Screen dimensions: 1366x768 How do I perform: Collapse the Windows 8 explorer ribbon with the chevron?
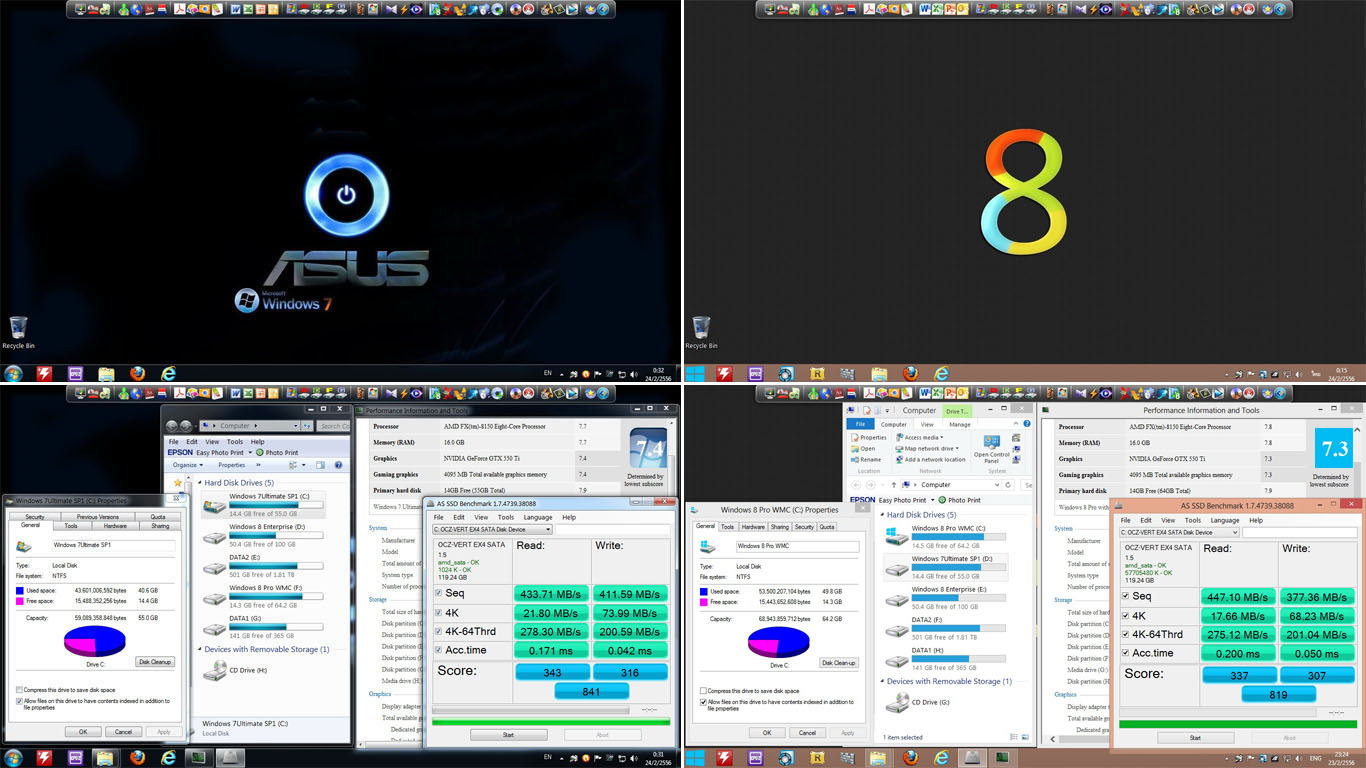[x=1018, y=424]
